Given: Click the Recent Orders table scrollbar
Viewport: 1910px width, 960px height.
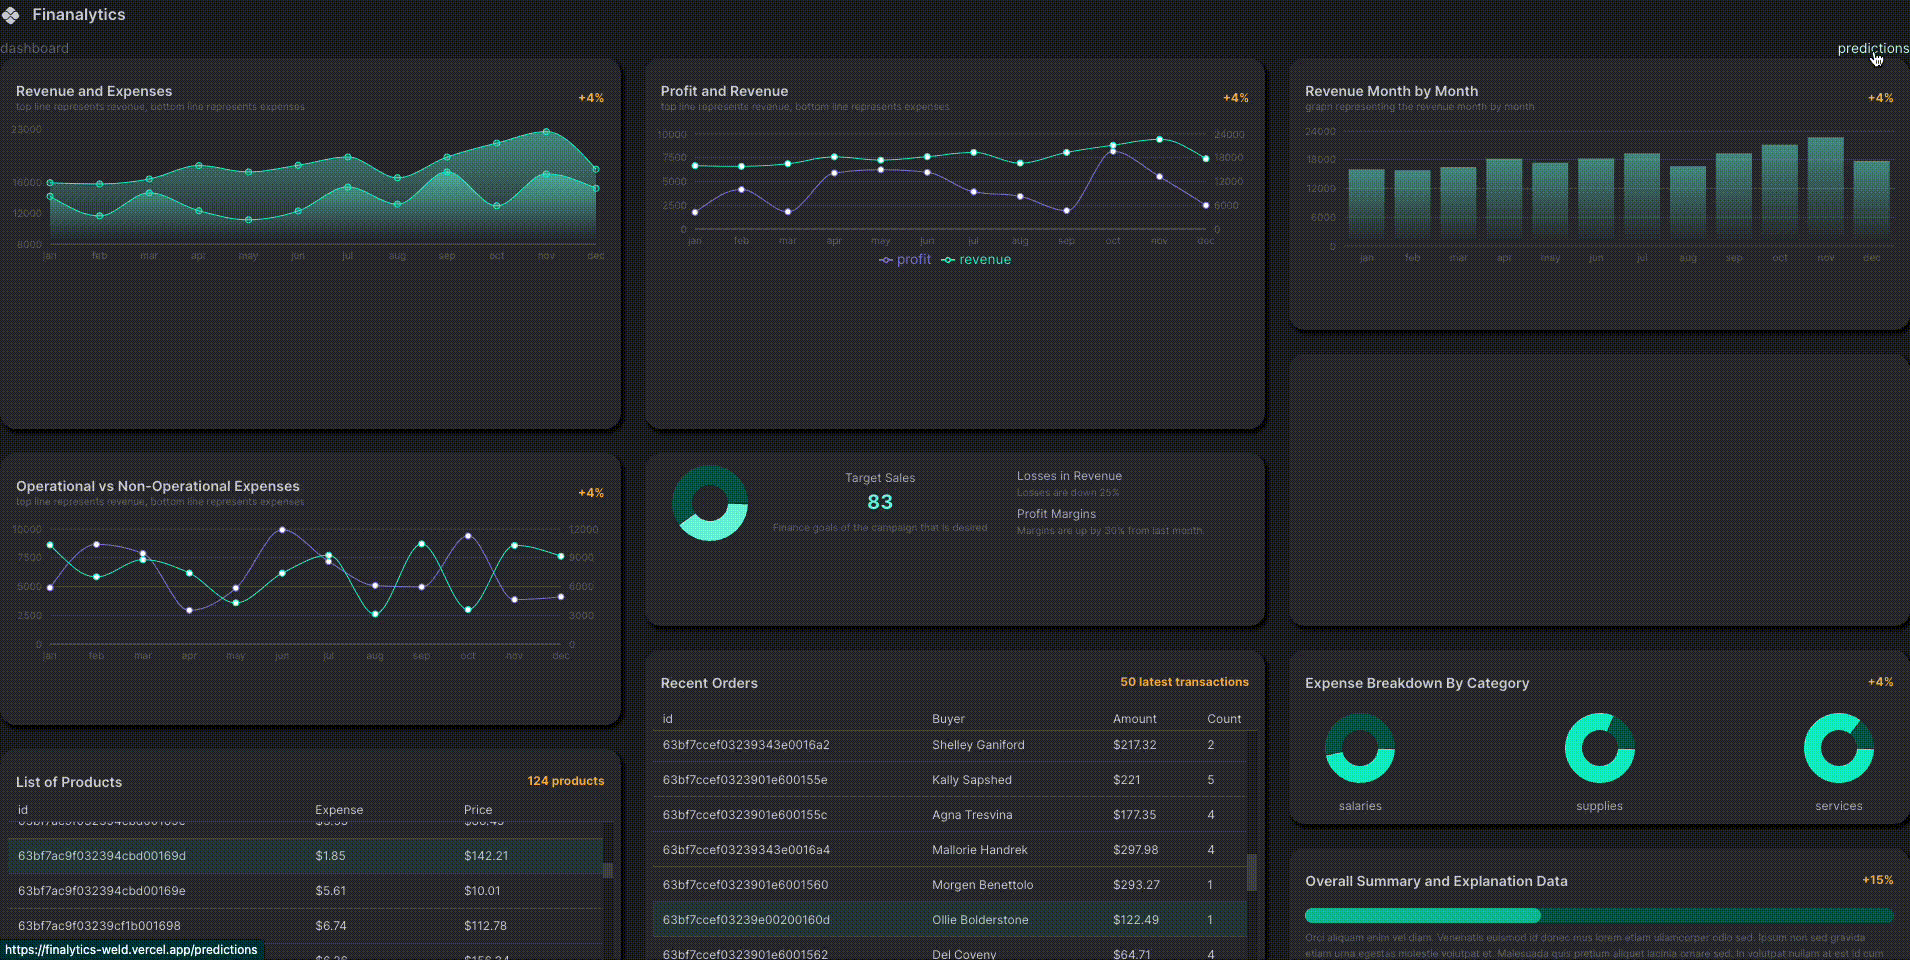Looking at the screenshot, I should (x=1251, y=872).
